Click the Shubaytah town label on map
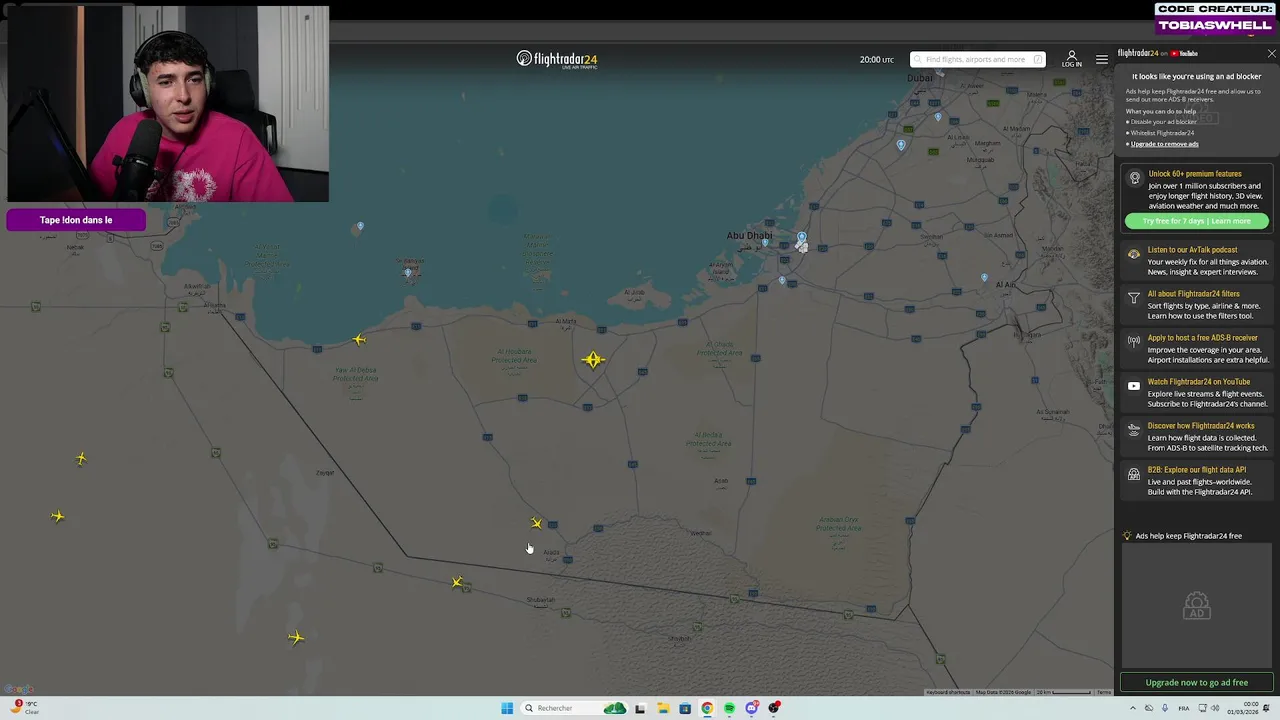 coord(540,600)
